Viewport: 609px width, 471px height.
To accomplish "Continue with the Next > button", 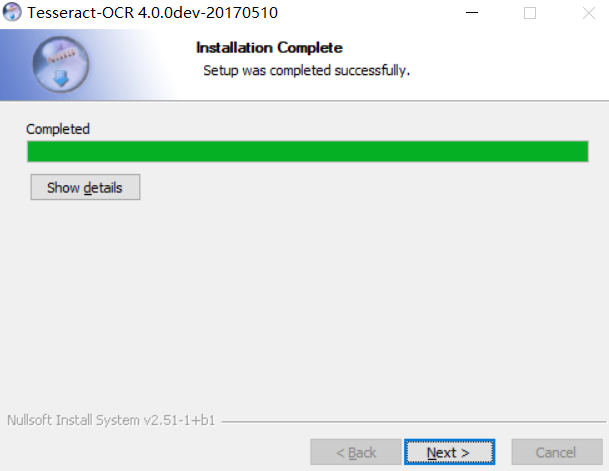I will click(x=449, y=452).
